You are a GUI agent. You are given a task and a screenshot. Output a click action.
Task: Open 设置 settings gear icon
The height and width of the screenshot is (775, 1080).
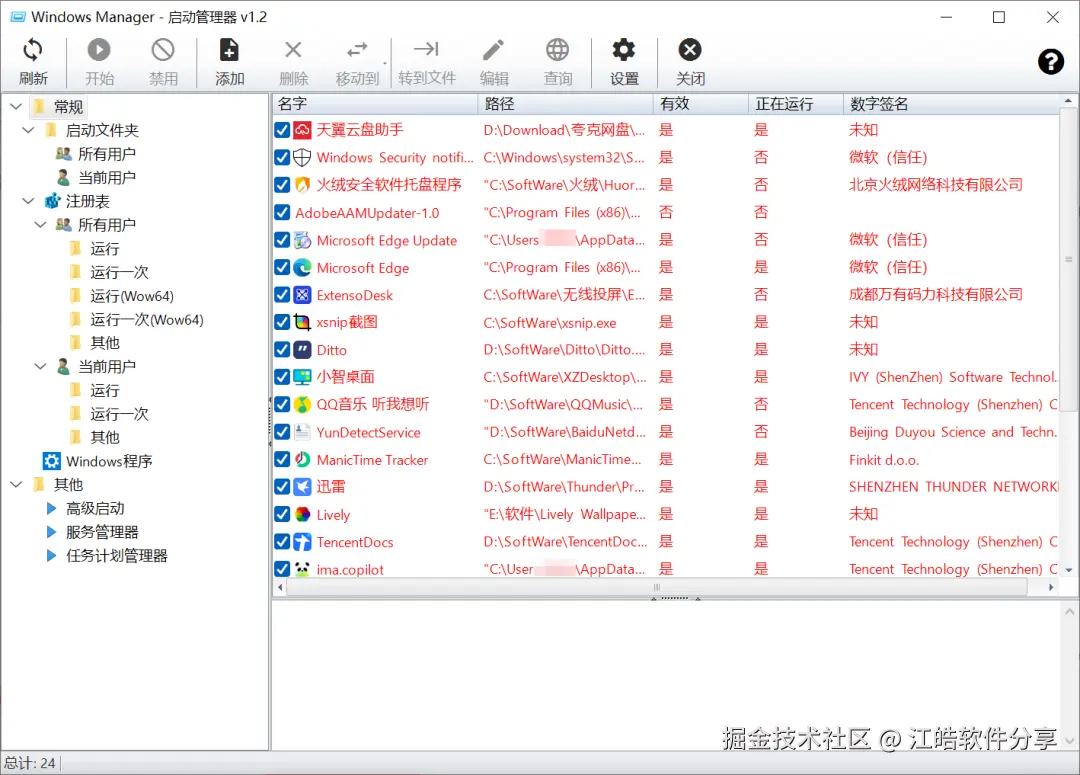[x=623, y=50]
